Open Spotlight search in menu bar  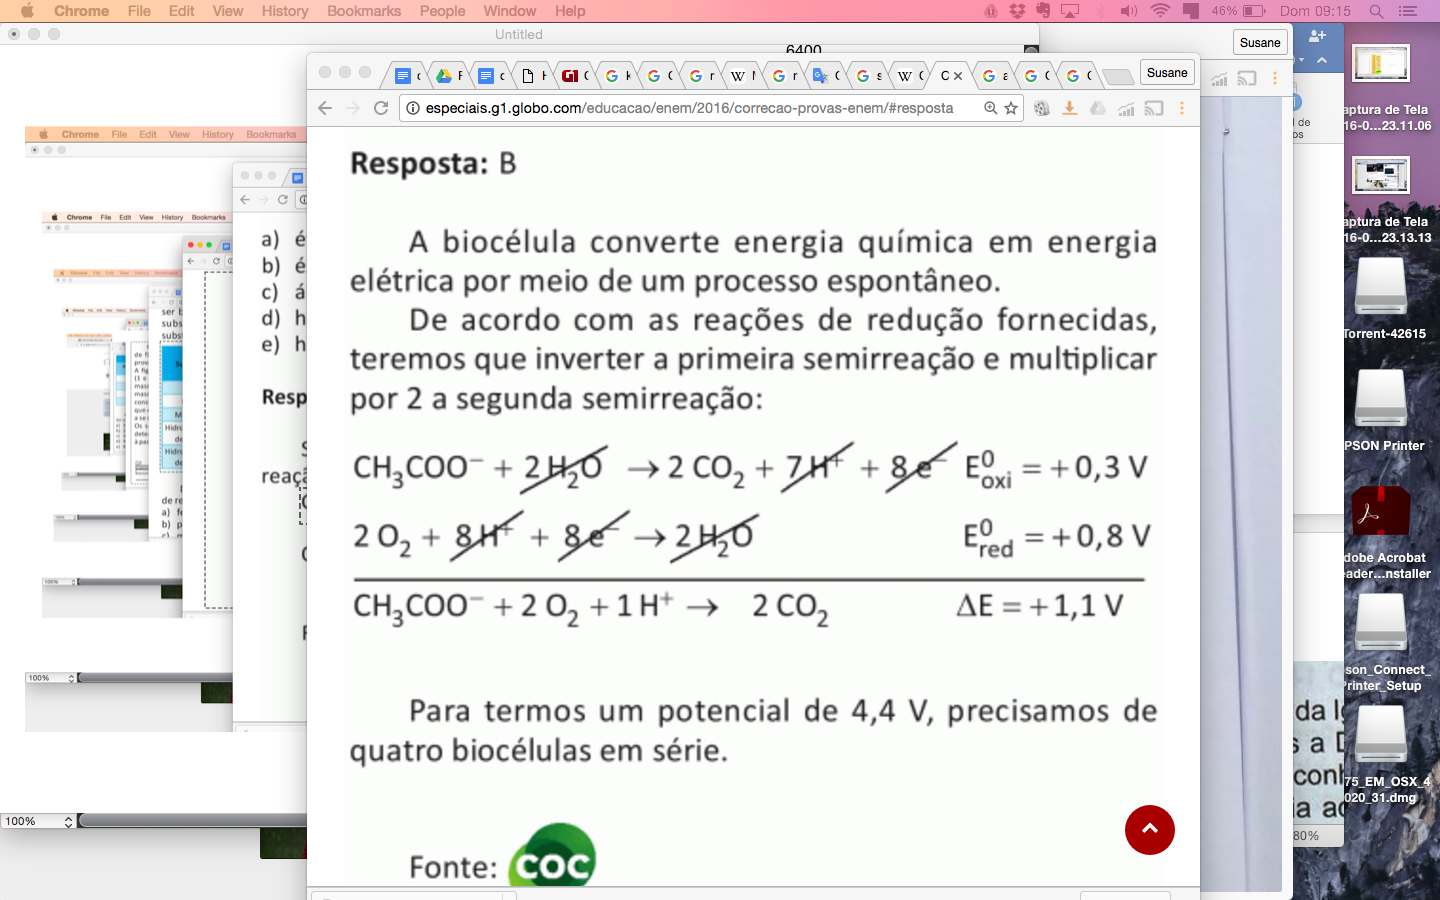point(1376,11)
